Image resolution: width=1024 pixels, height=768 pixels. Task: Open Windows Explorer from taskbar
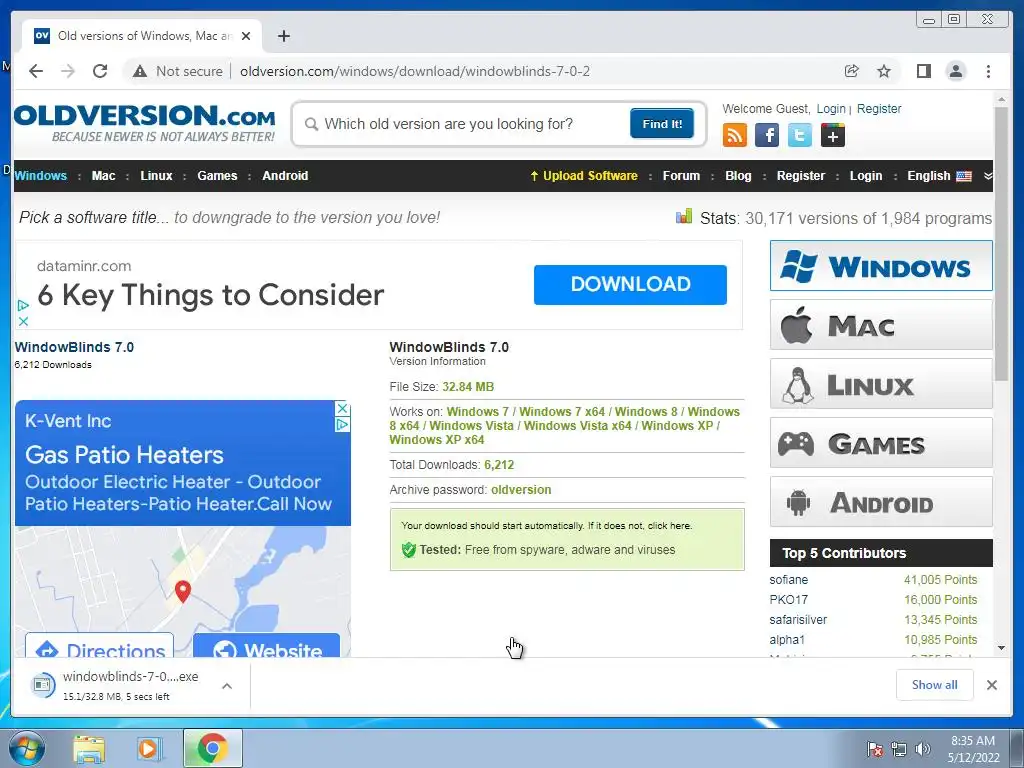pyautogui.click(x=89, y=749)
